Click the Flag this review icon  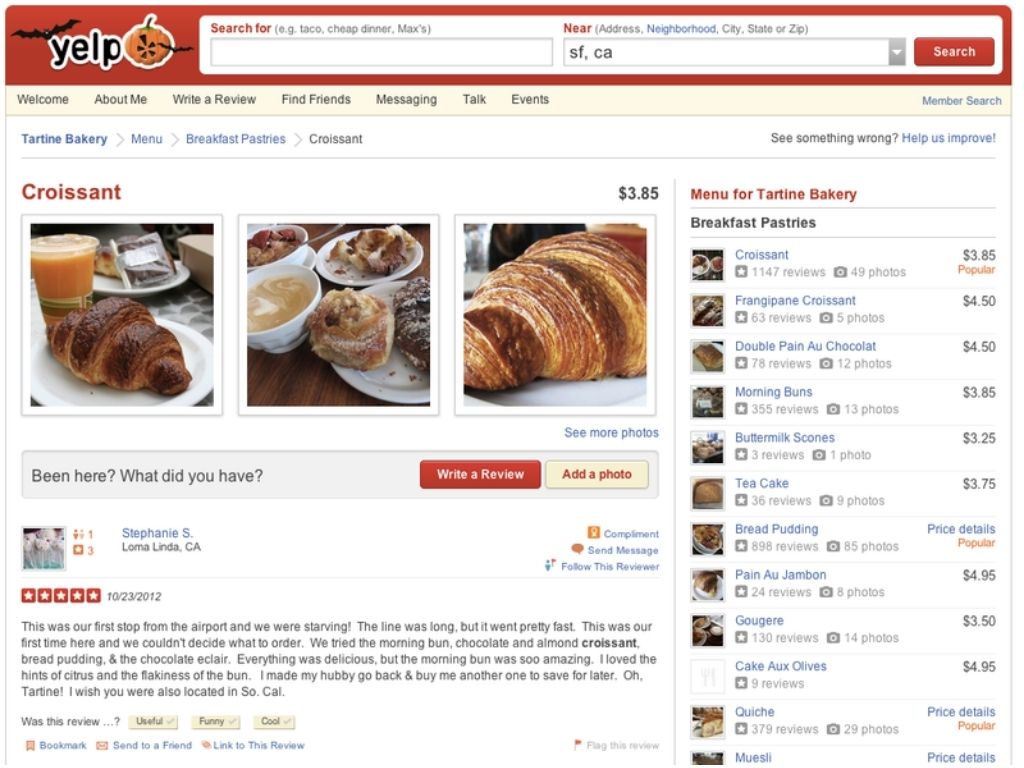(x=577, y=744)
